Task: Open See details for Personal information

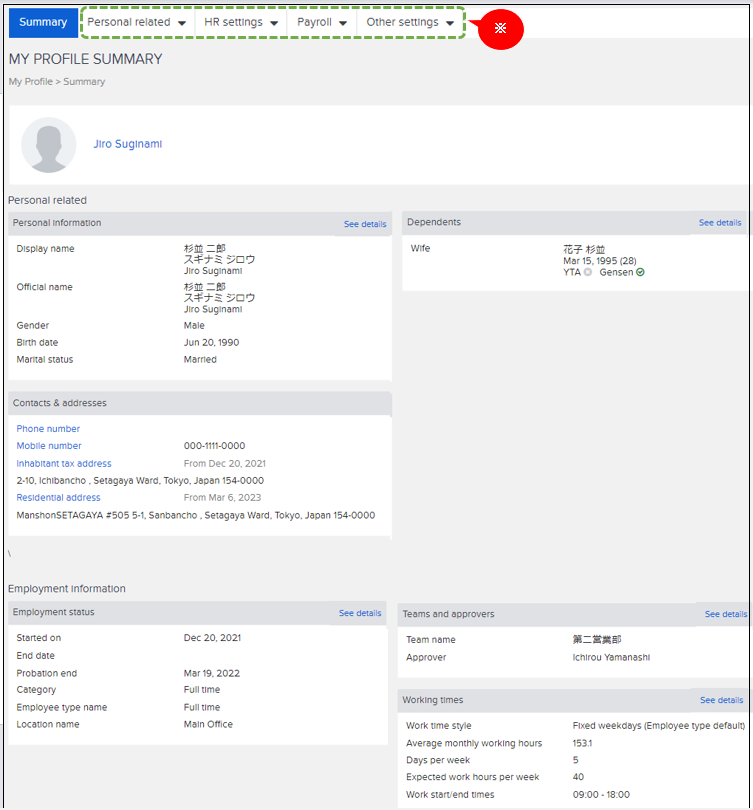Action: click(x=364, y=223)
